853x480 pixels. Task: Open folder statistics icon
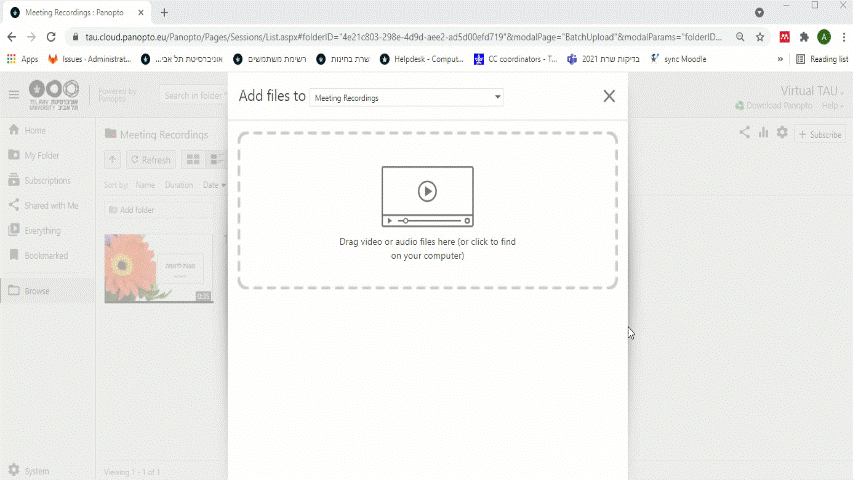[764, 132]
